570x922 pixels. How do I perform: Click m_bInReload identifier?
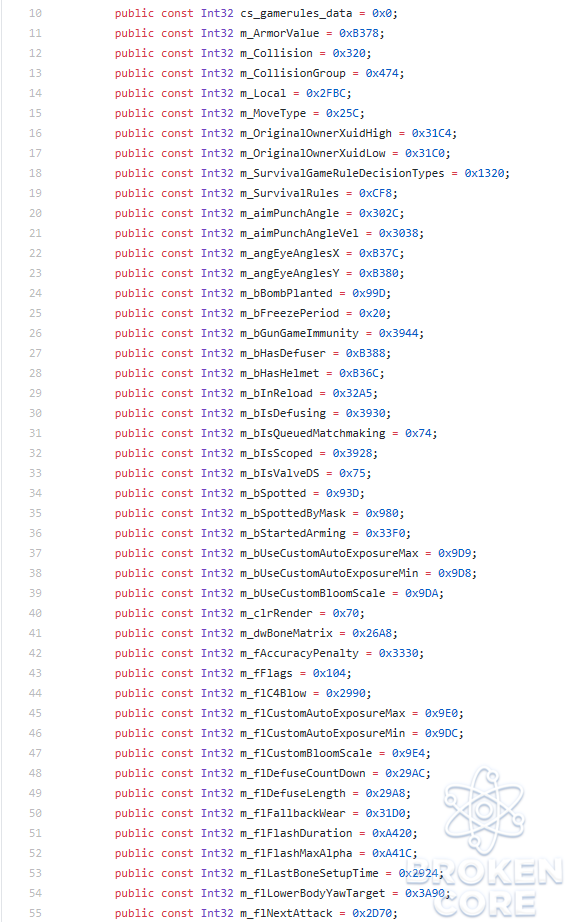[276, 393]
